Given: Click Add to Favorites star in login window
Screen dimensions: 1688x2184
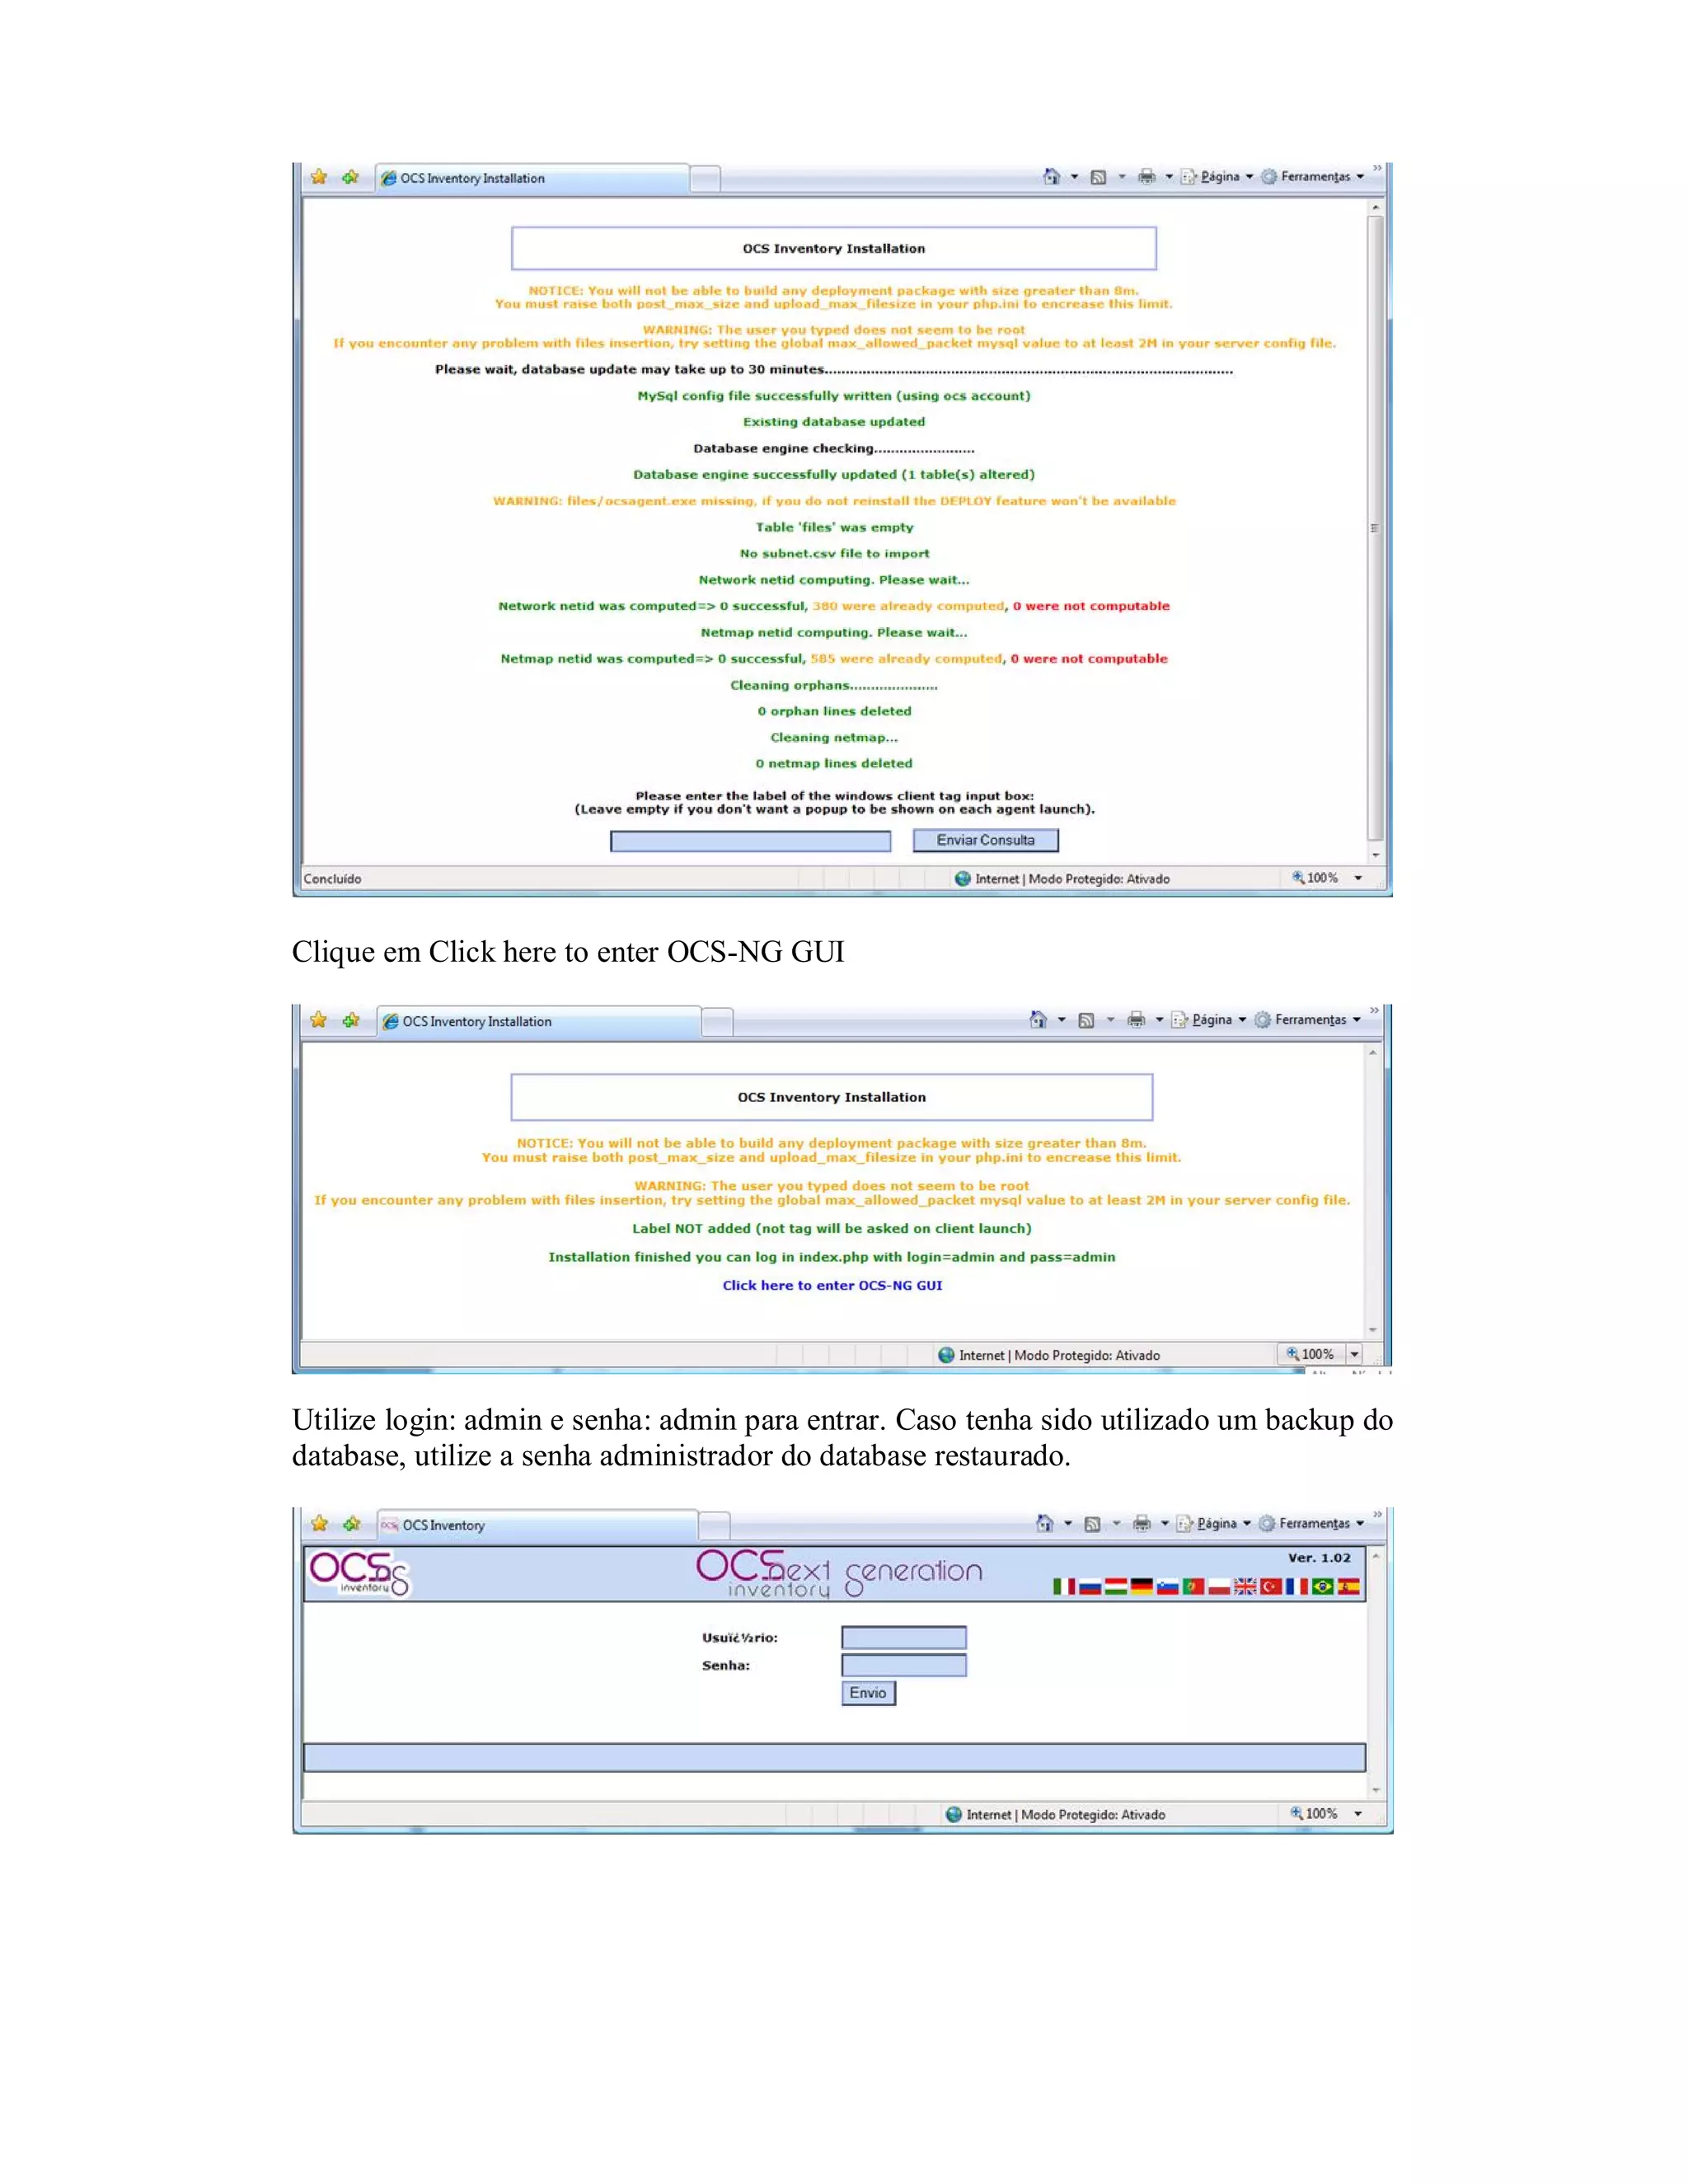Looking at the screenshot, I should 351,1524.
